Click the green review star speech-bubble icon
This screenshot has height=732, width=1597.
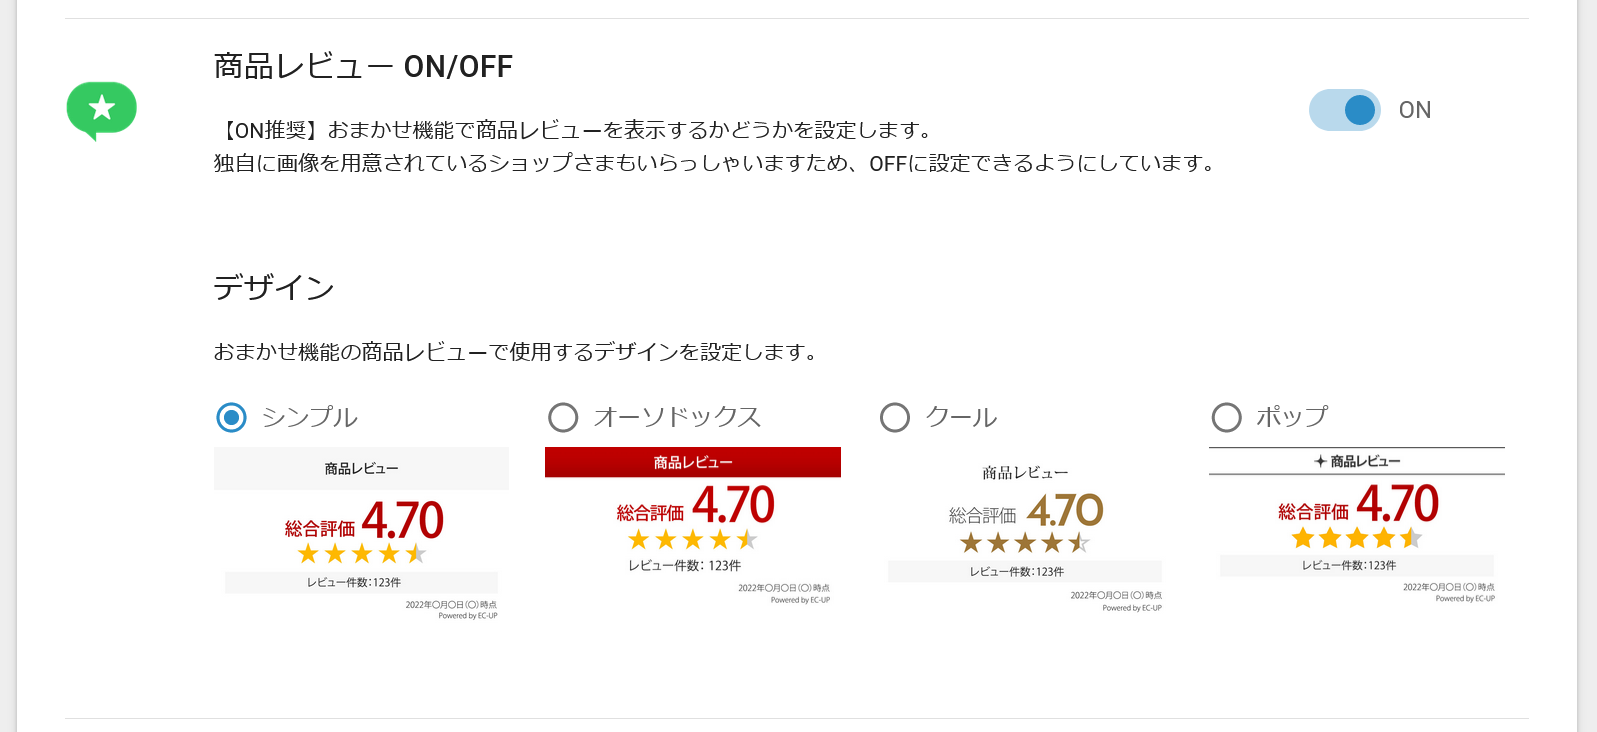coord(101,109)
